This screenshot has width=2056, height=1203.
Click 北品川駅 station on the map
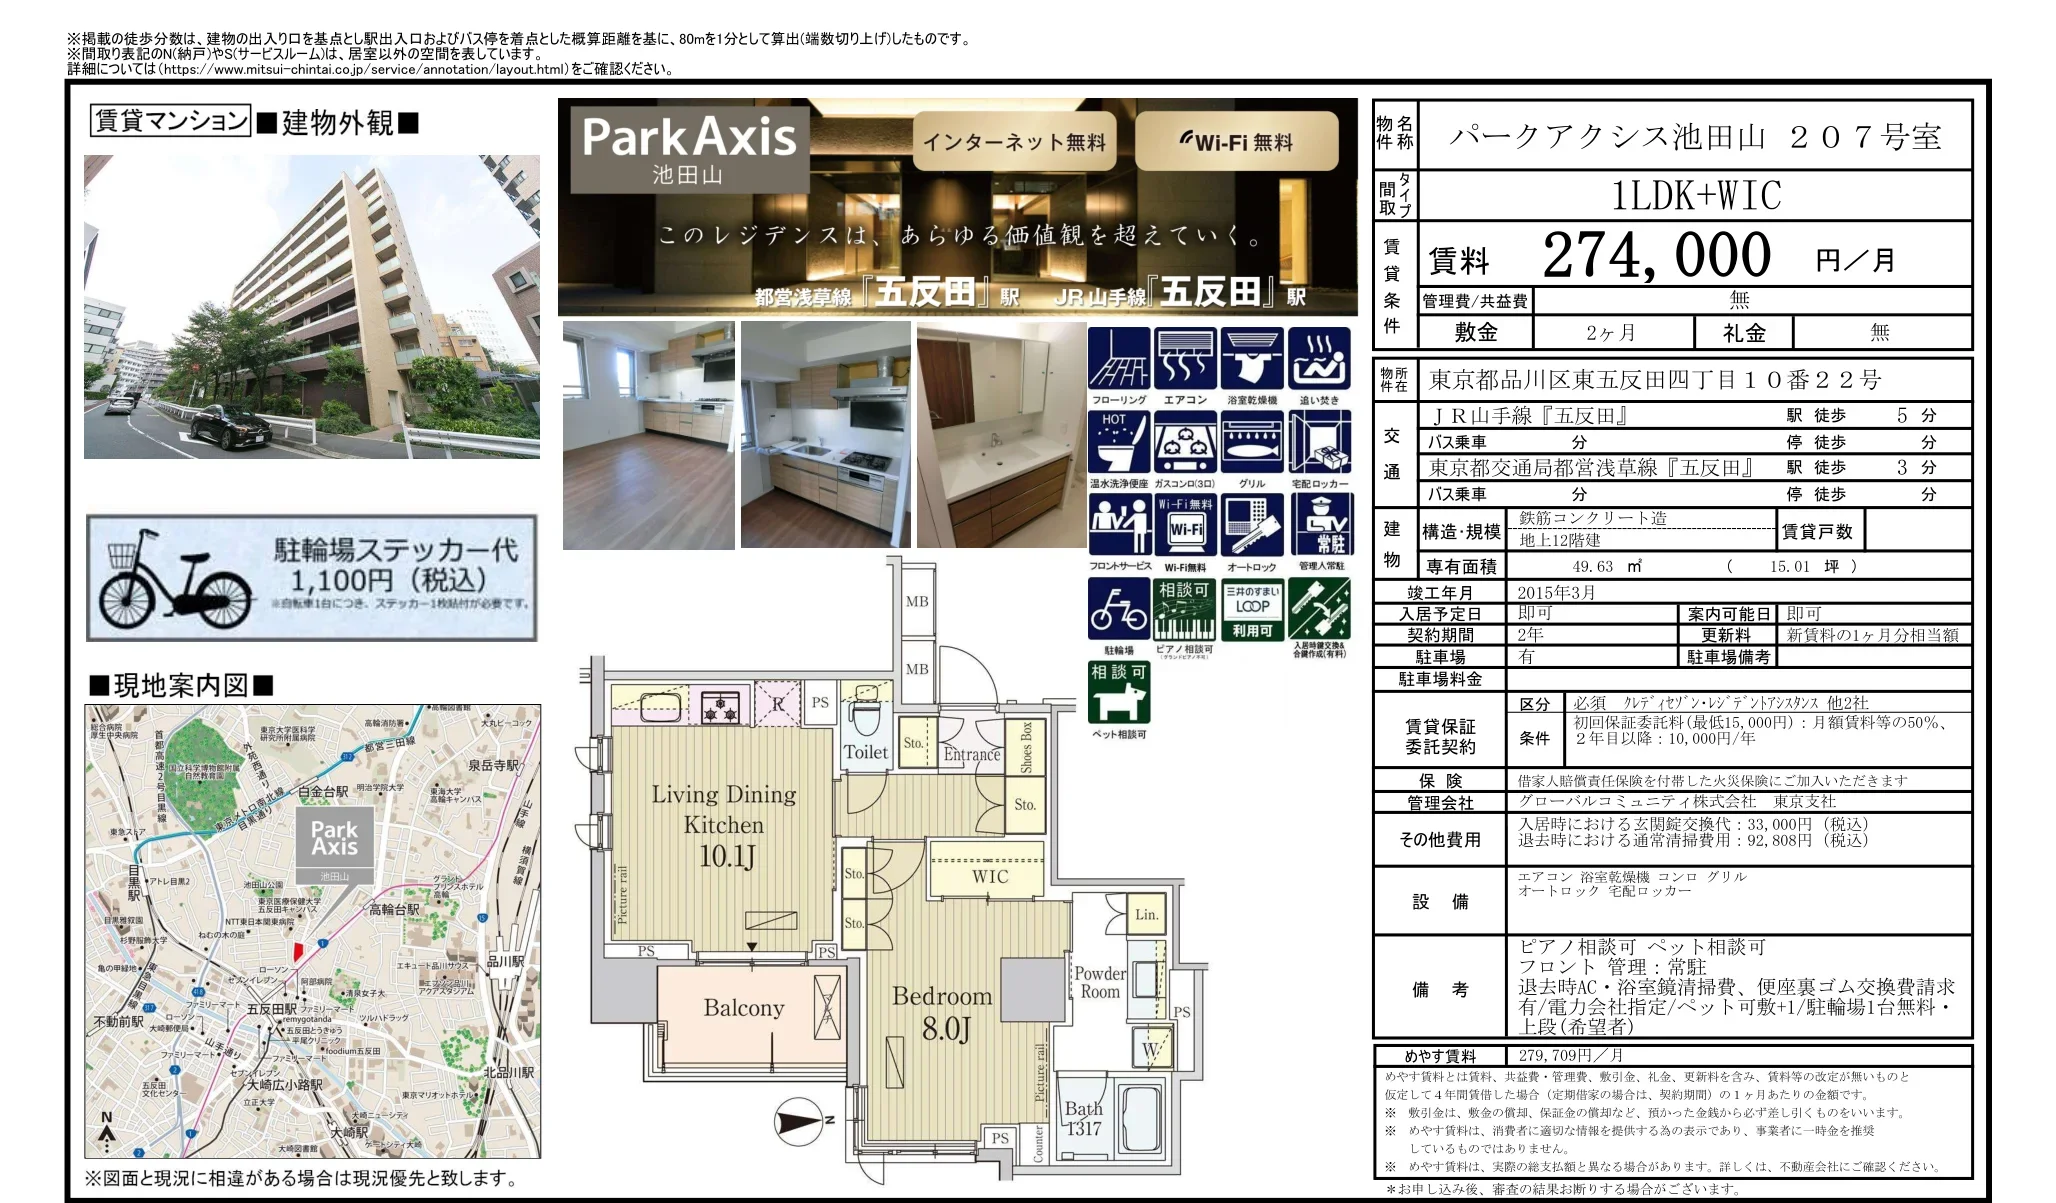coord(509,1072)
